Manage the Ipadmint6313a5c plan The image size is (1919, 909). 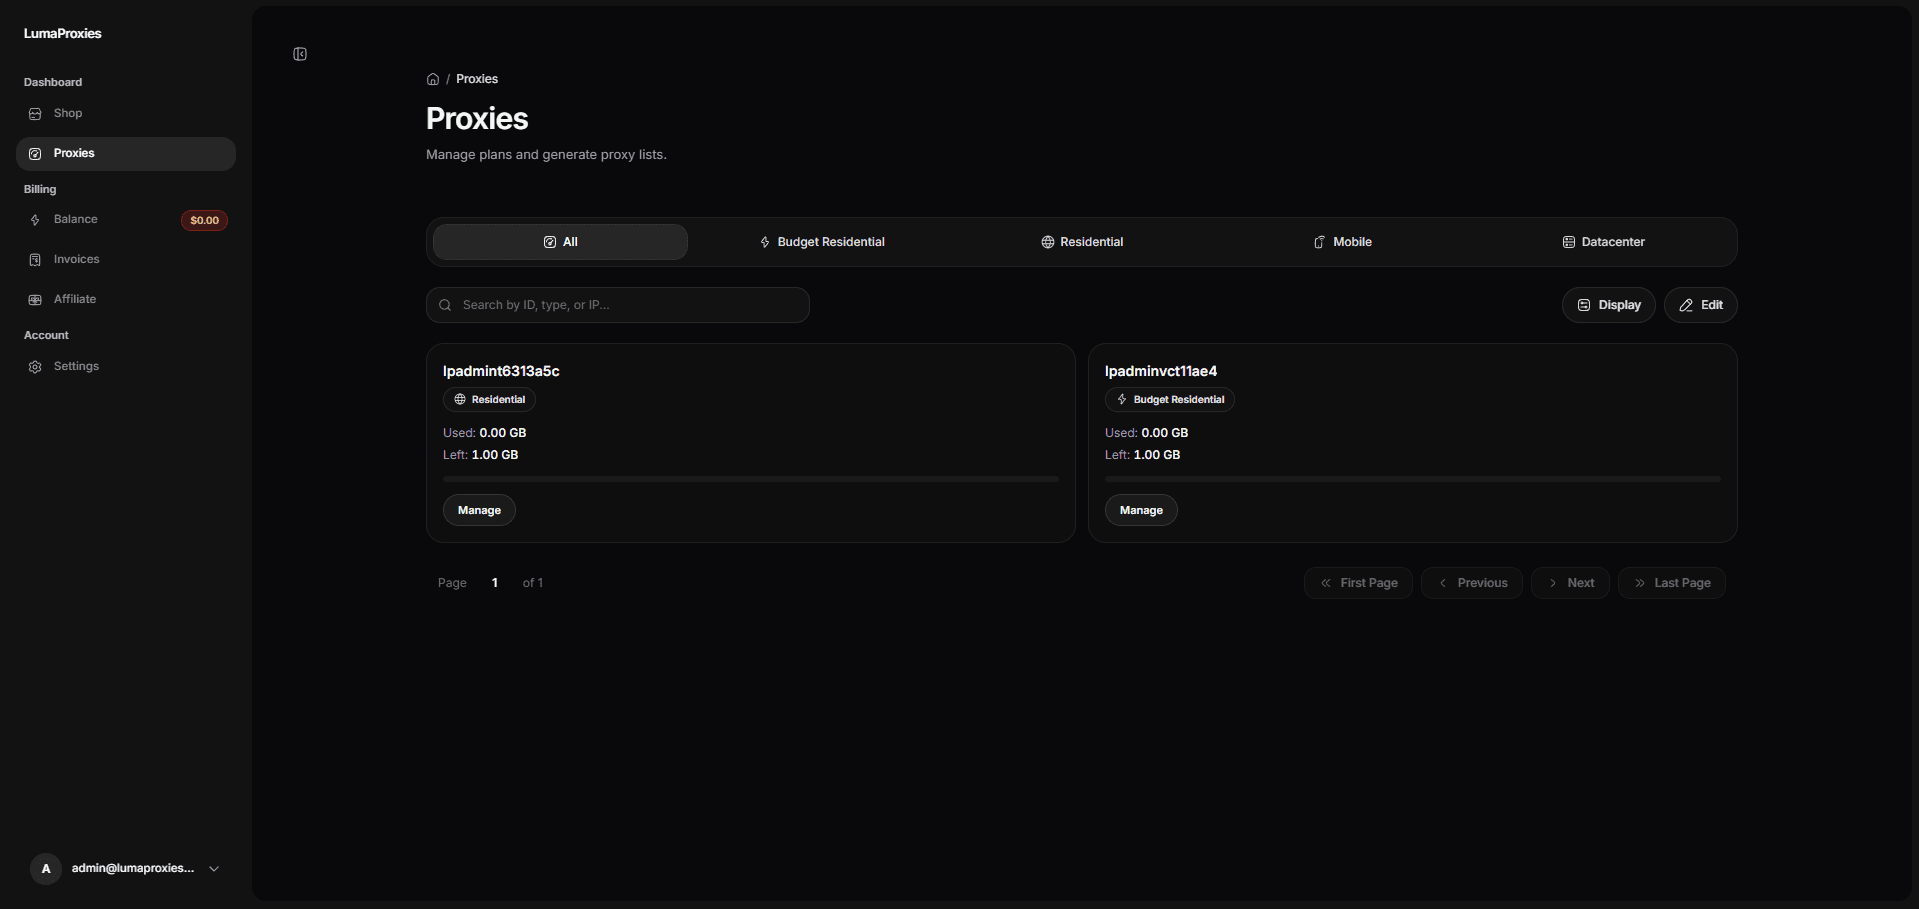pos(478,510)
